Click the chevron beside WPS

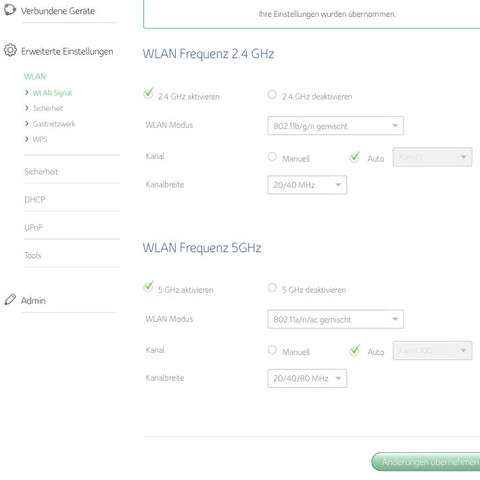(27, 139)
